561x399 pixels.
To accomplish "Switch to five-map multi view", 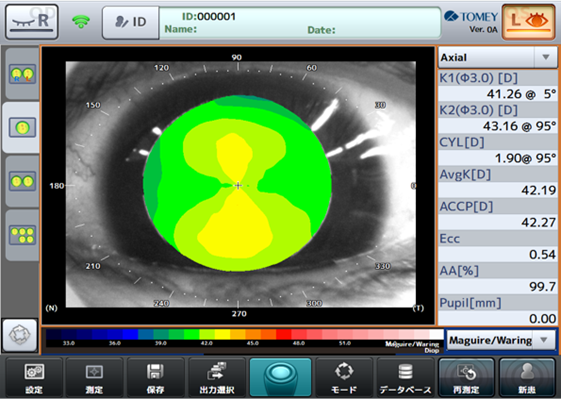I will 22,235.
